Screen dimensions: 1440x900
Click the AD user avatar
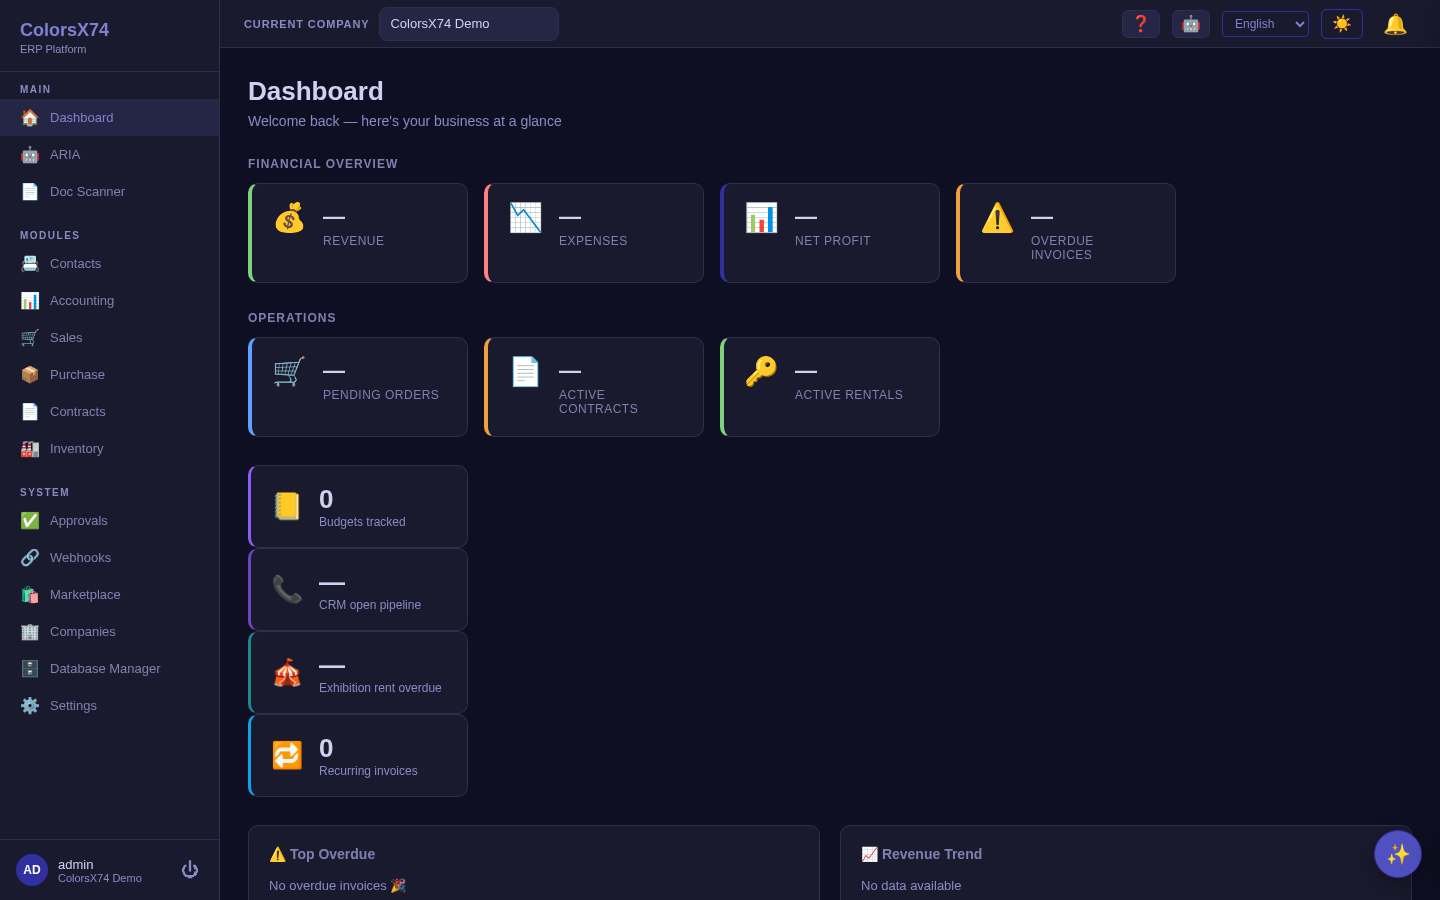coord(32,870)
